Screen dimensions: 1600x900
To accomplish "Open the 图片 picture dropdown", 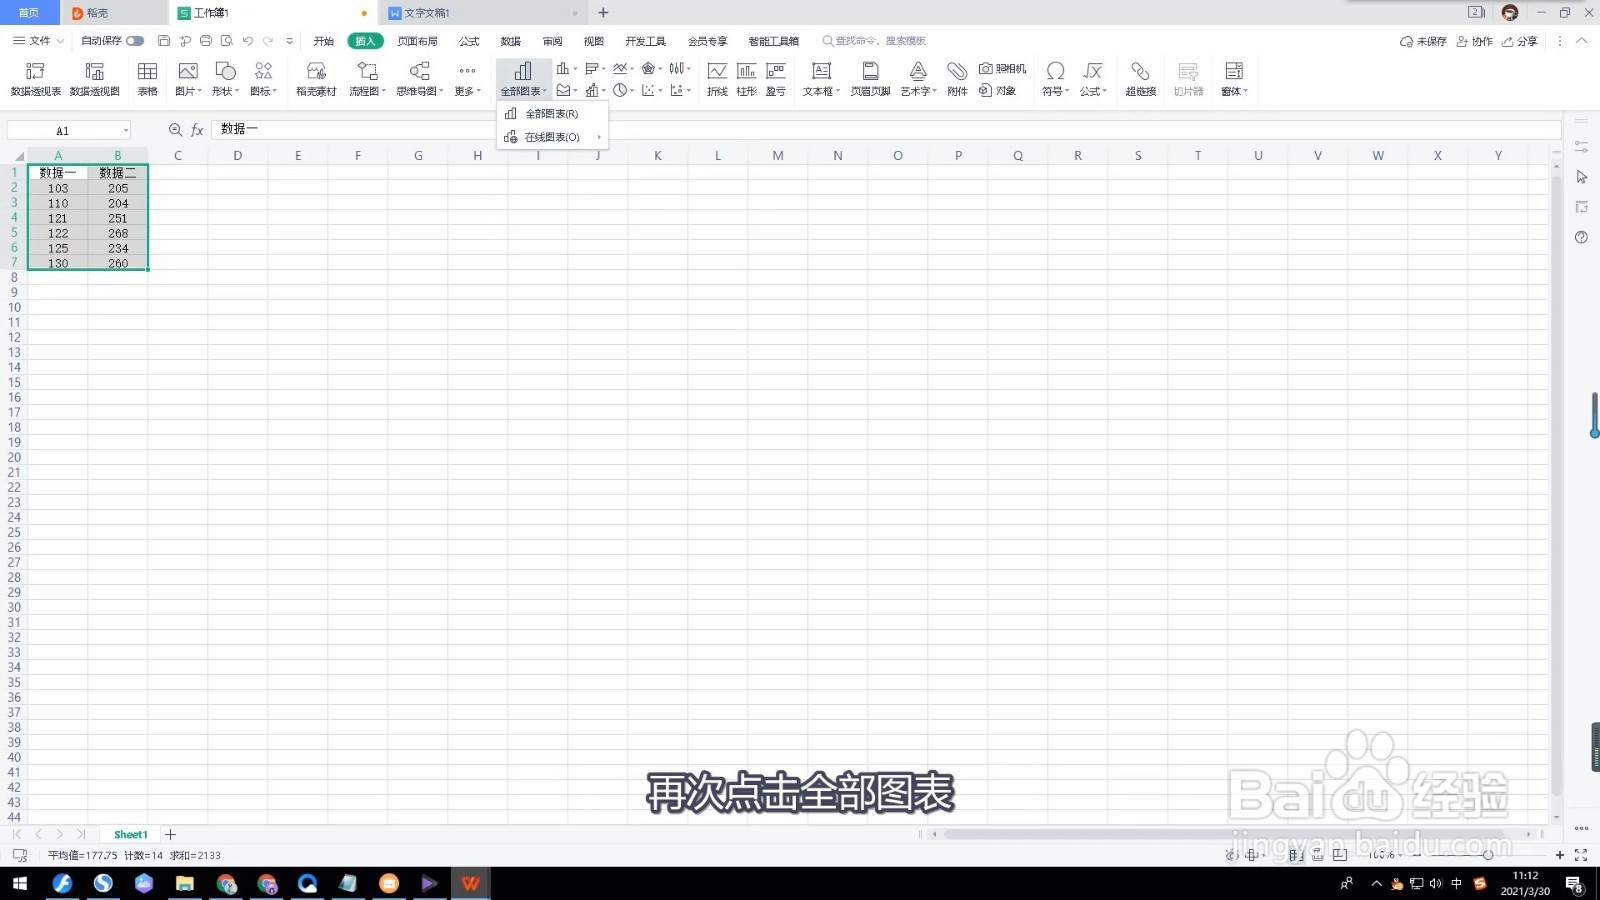I will click(x=188, y=78).
